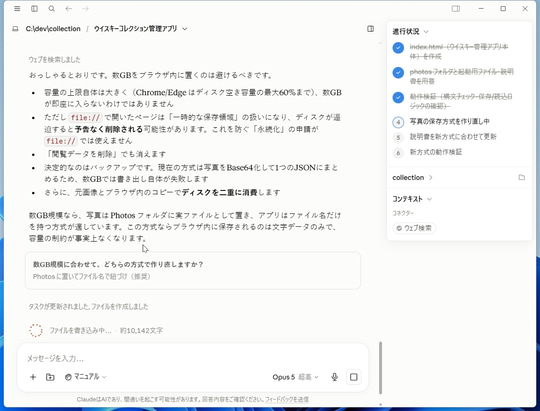
Task: Open the hamburger menu icon
Action: 17,9
